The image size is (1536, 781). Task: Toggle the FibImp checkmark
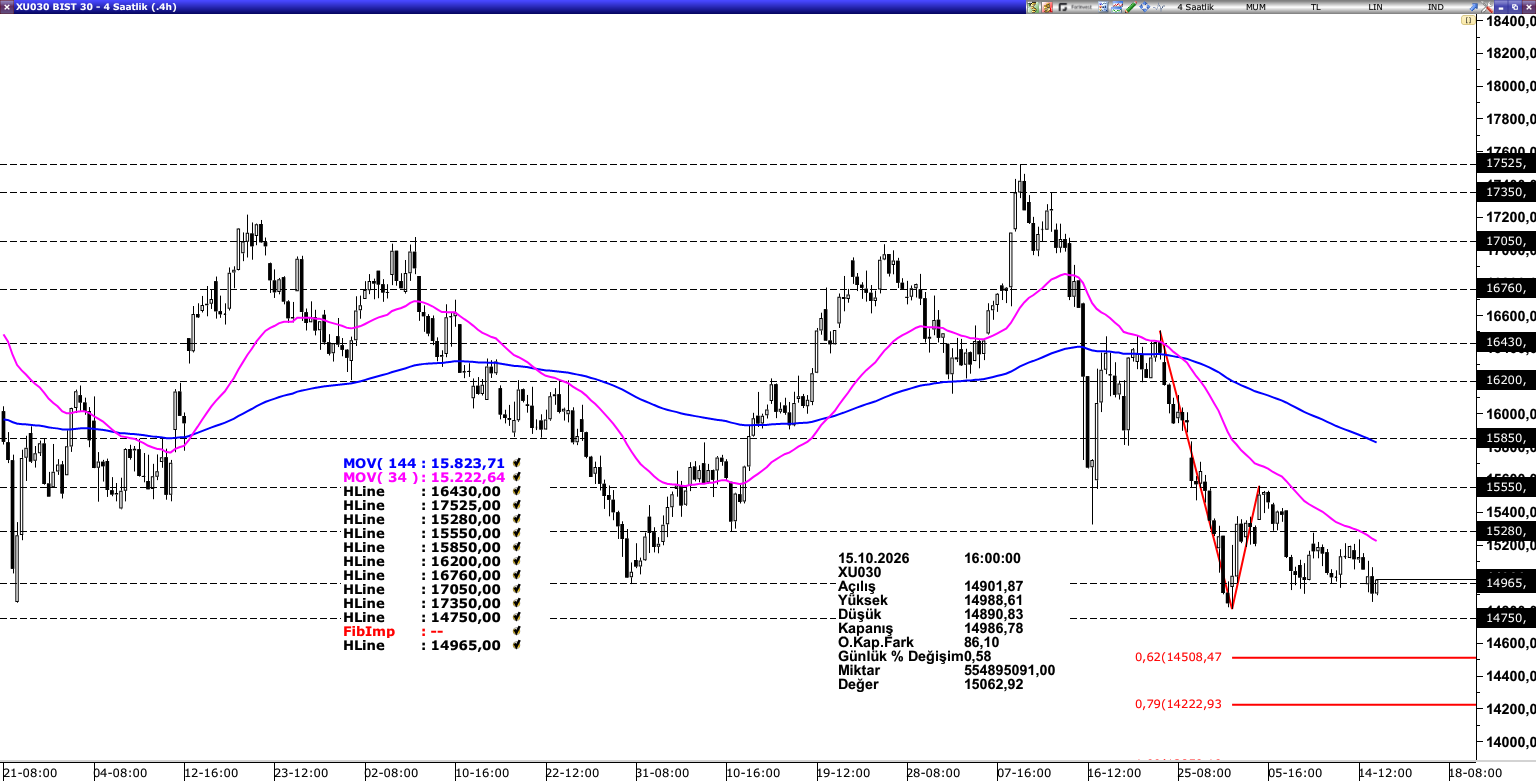516,631
